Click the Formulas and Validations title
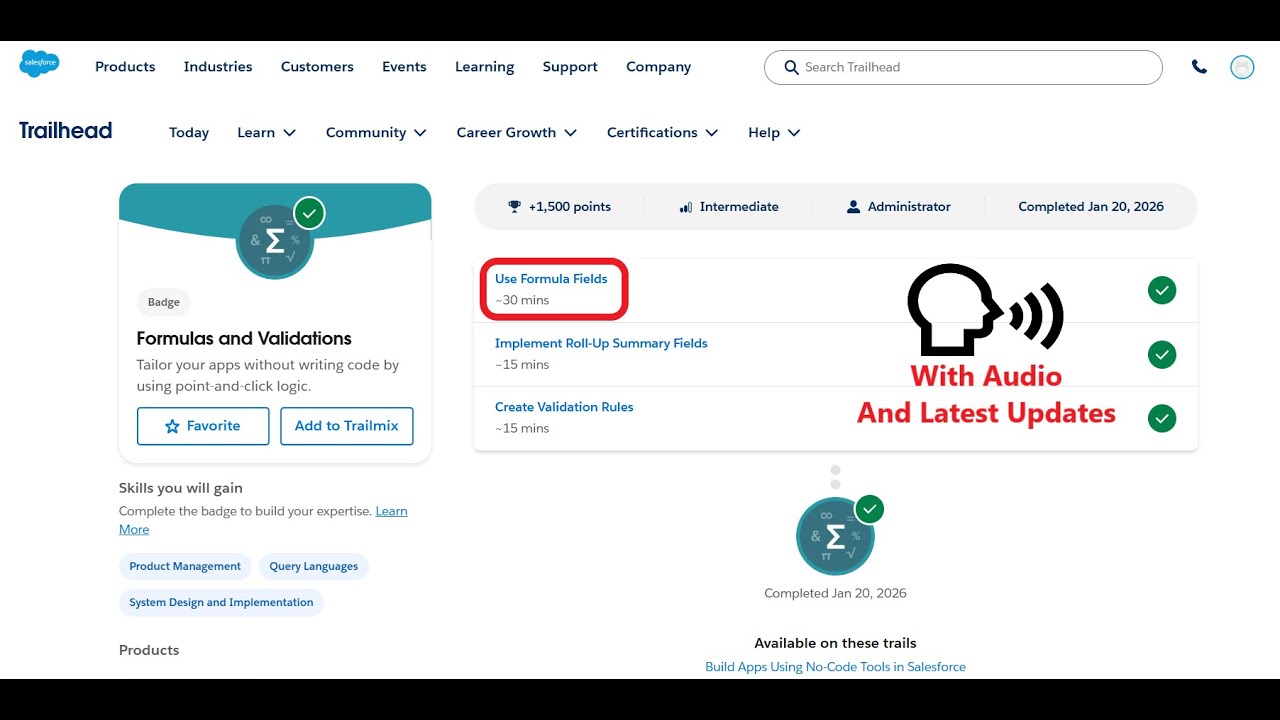 coord(244,338)
